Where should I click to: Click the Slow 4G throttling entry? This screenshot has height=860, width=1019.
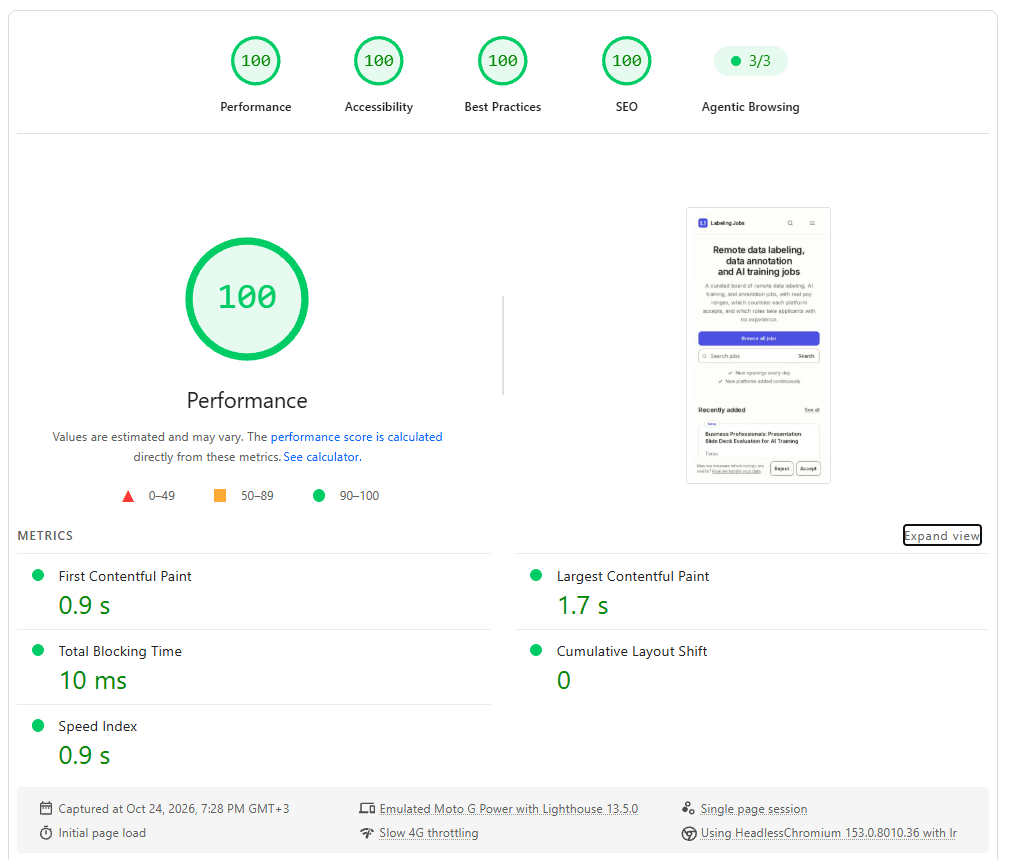[x=429, y=833]
